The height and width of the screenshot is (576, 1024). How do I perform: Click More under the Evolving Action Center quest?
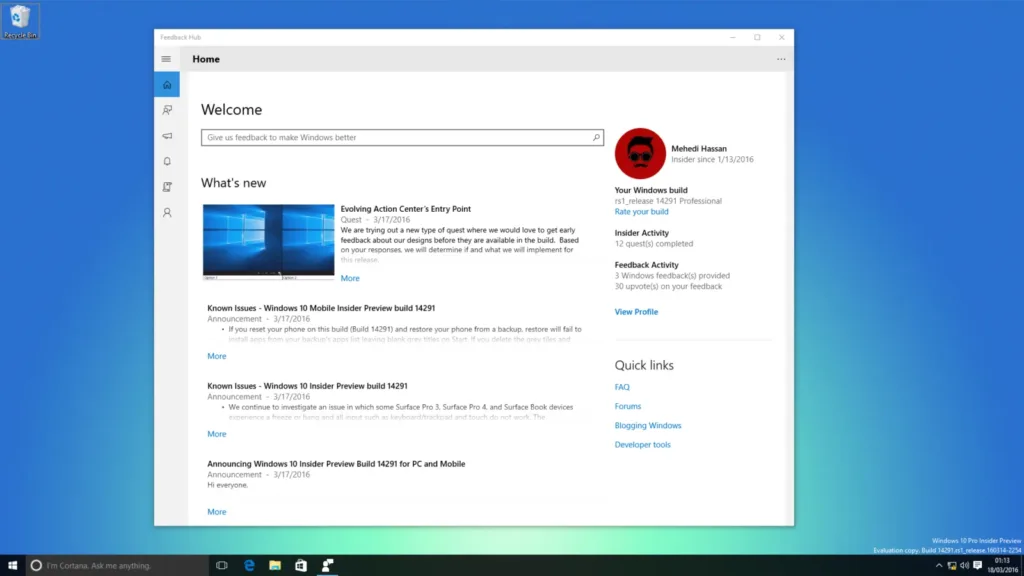pyautogui.click(x=350, y=278)
